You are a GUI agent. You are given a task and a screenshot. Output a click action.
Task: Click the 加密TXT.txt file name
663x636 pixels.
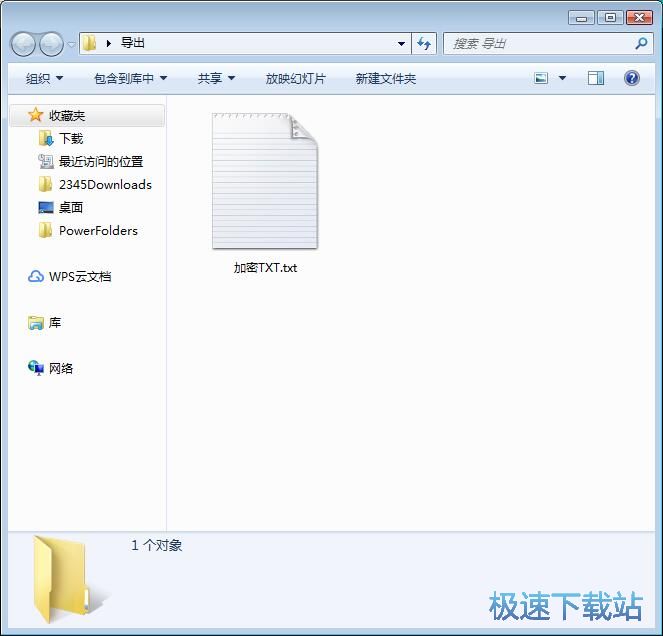tap(265, 268)
